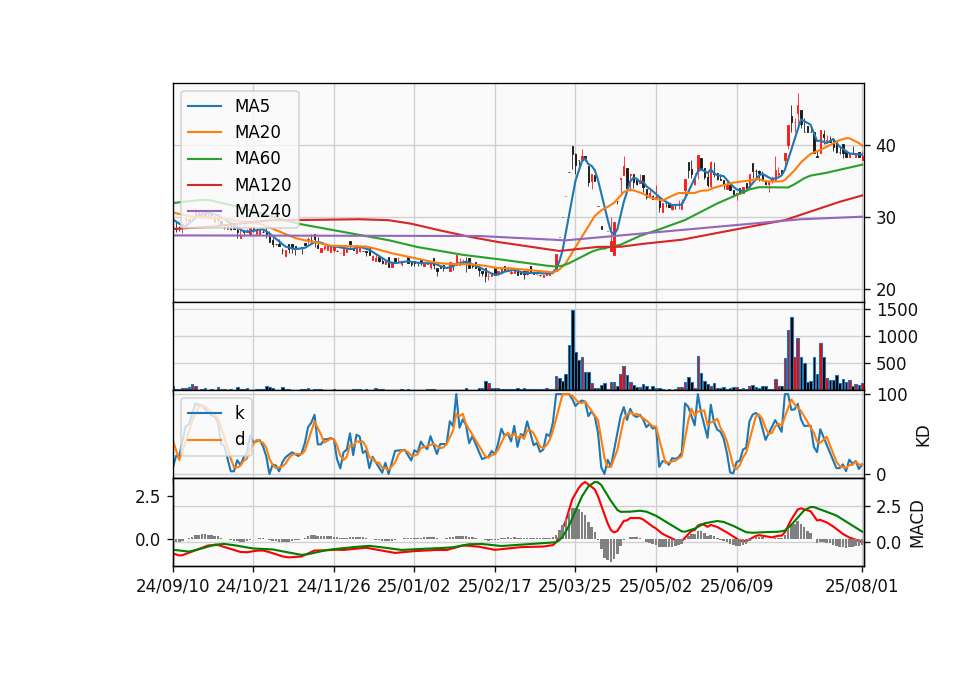The image size is (960, 690).
Task: Click the 24/10/21 date axis label
Action: coord(253,586)
